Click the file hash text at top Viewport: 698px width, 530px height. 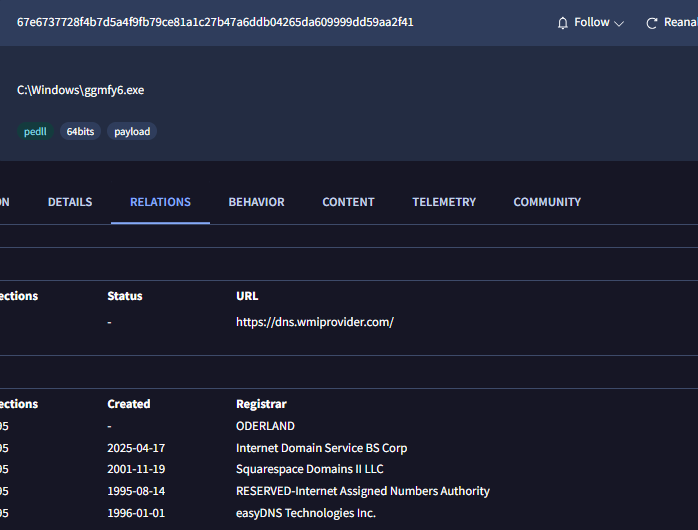[x=215, y=22]
